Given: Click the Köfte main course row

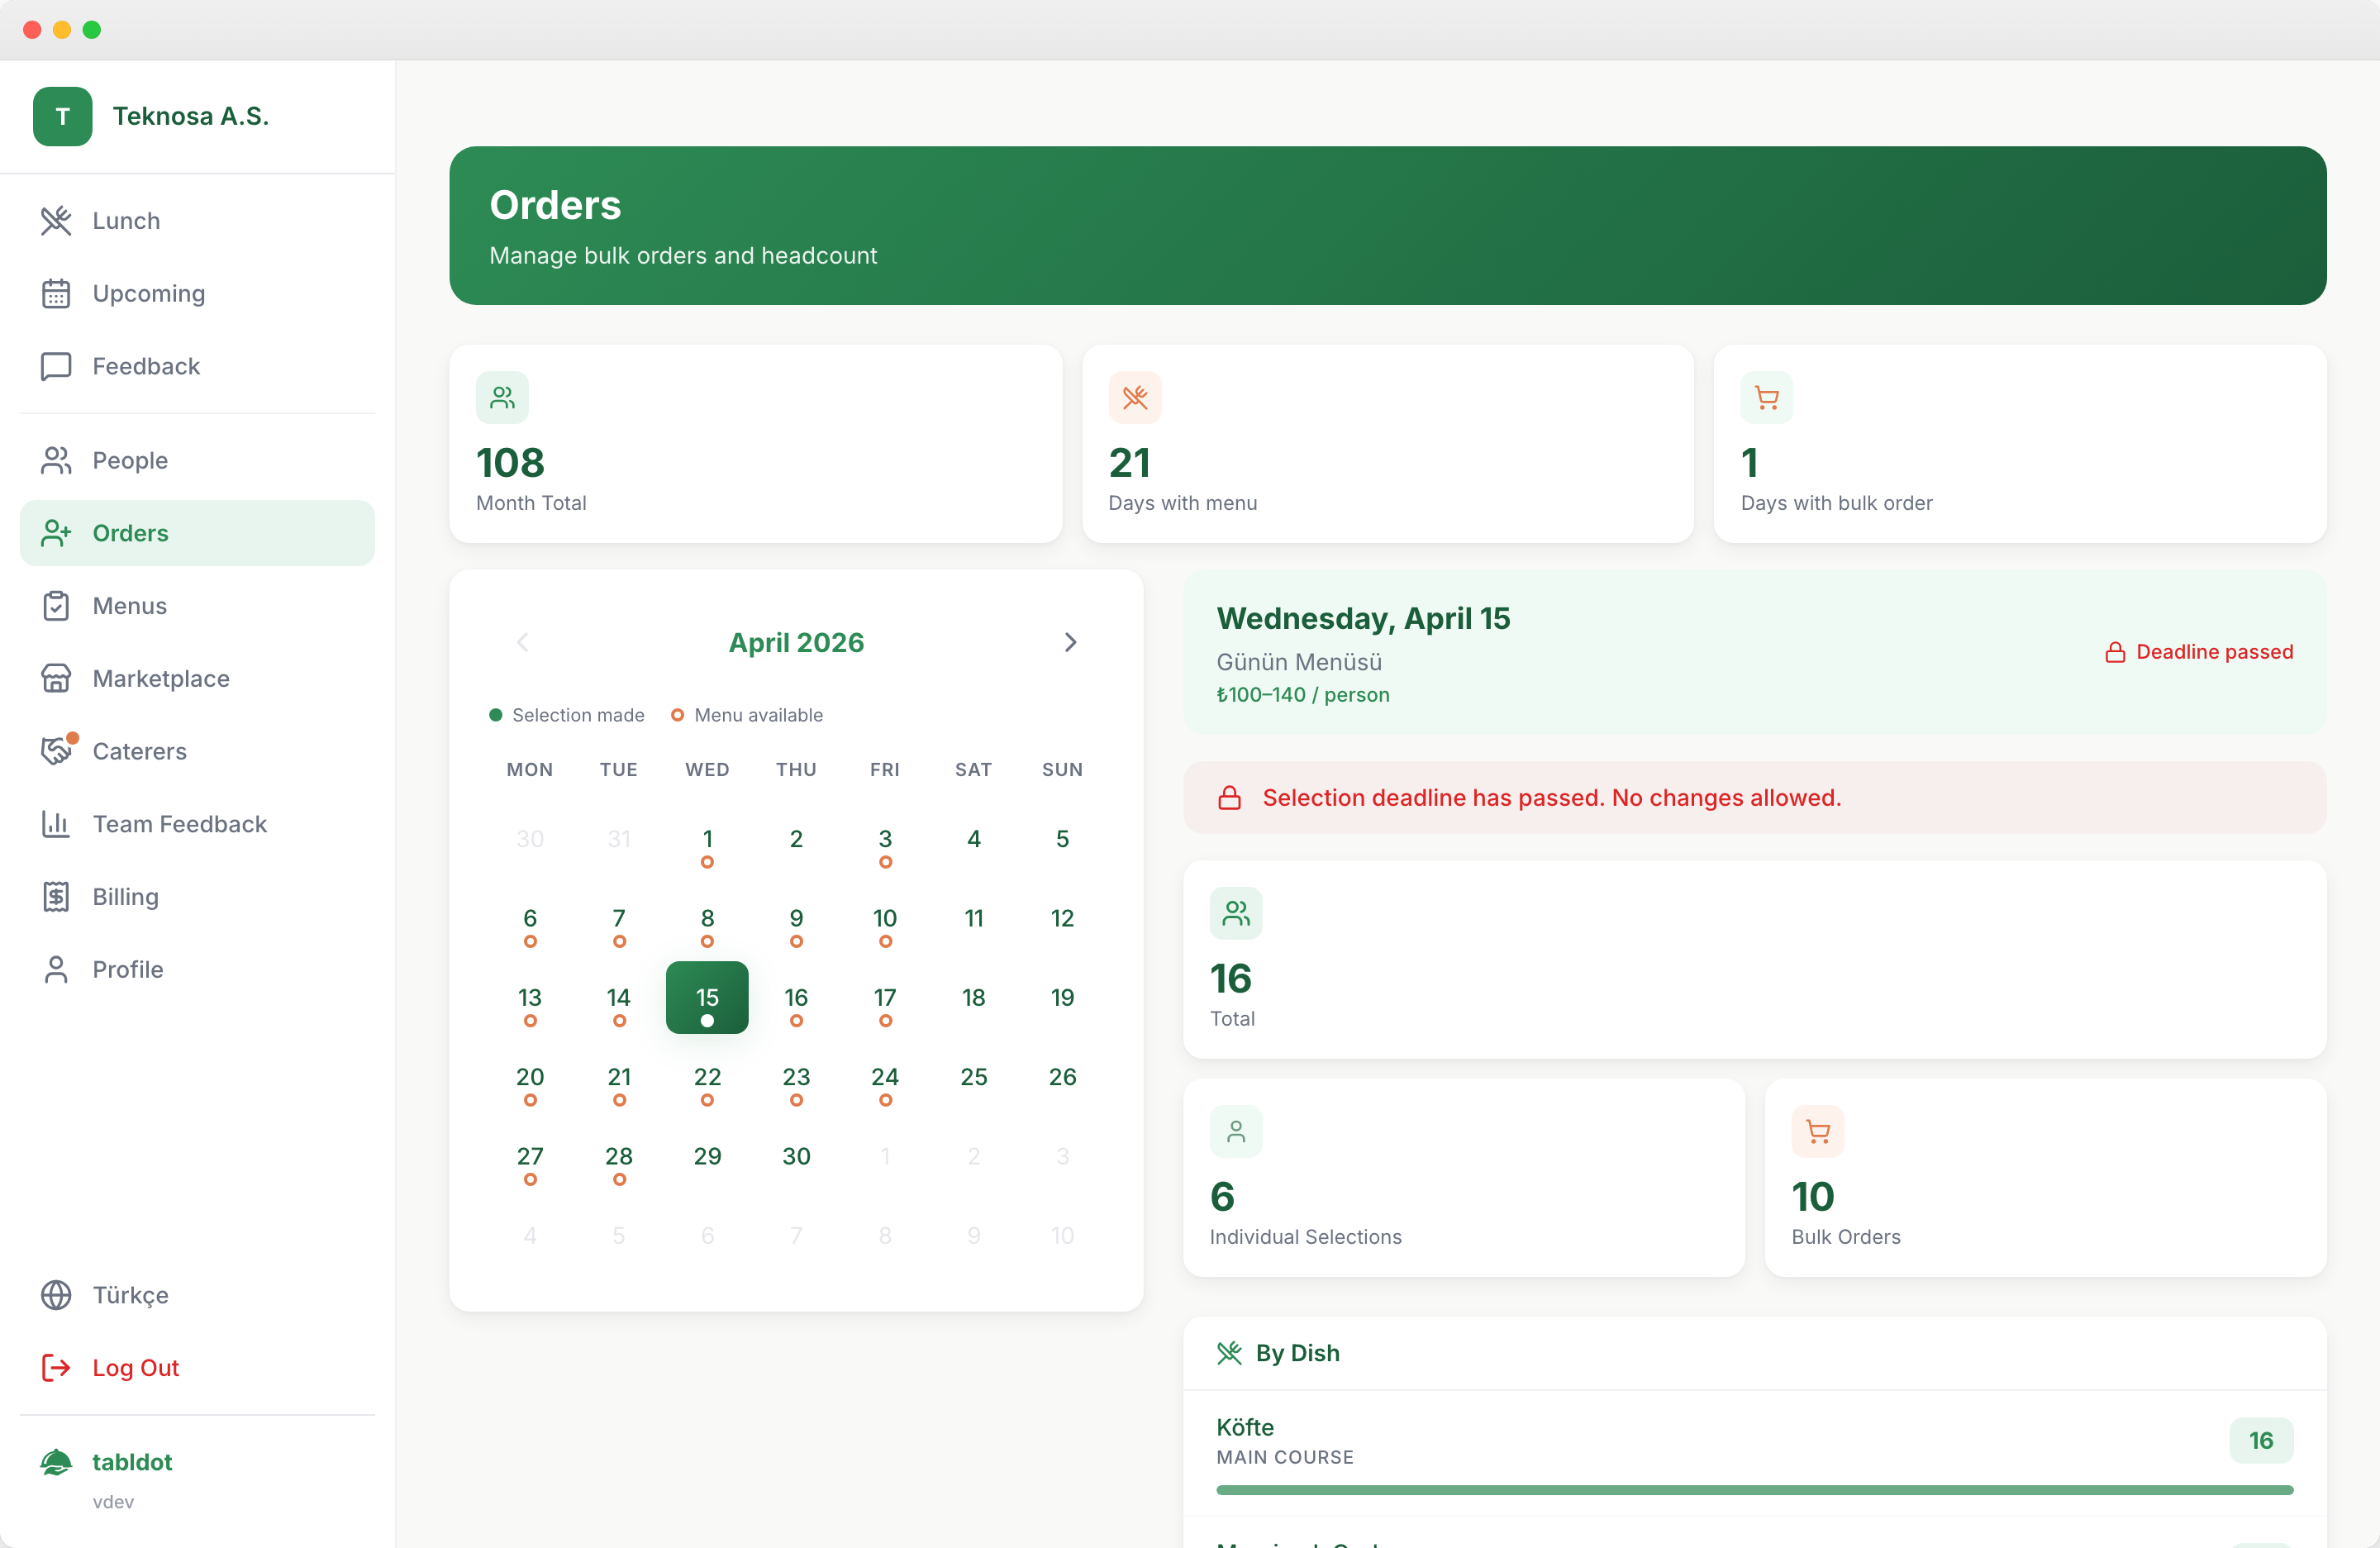Looking at the screenshot, I should point(1754,1454).
